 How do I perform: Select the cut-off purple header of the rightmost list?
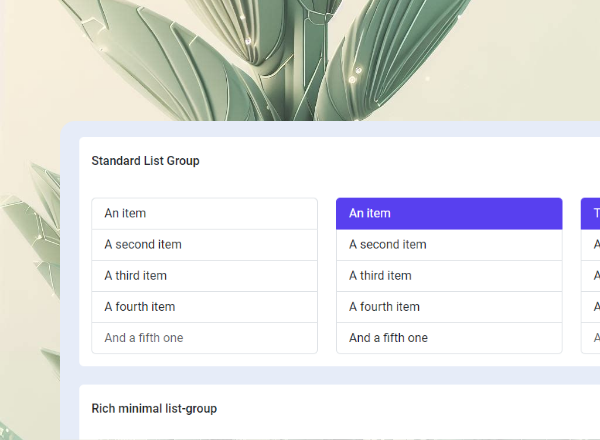591,213
